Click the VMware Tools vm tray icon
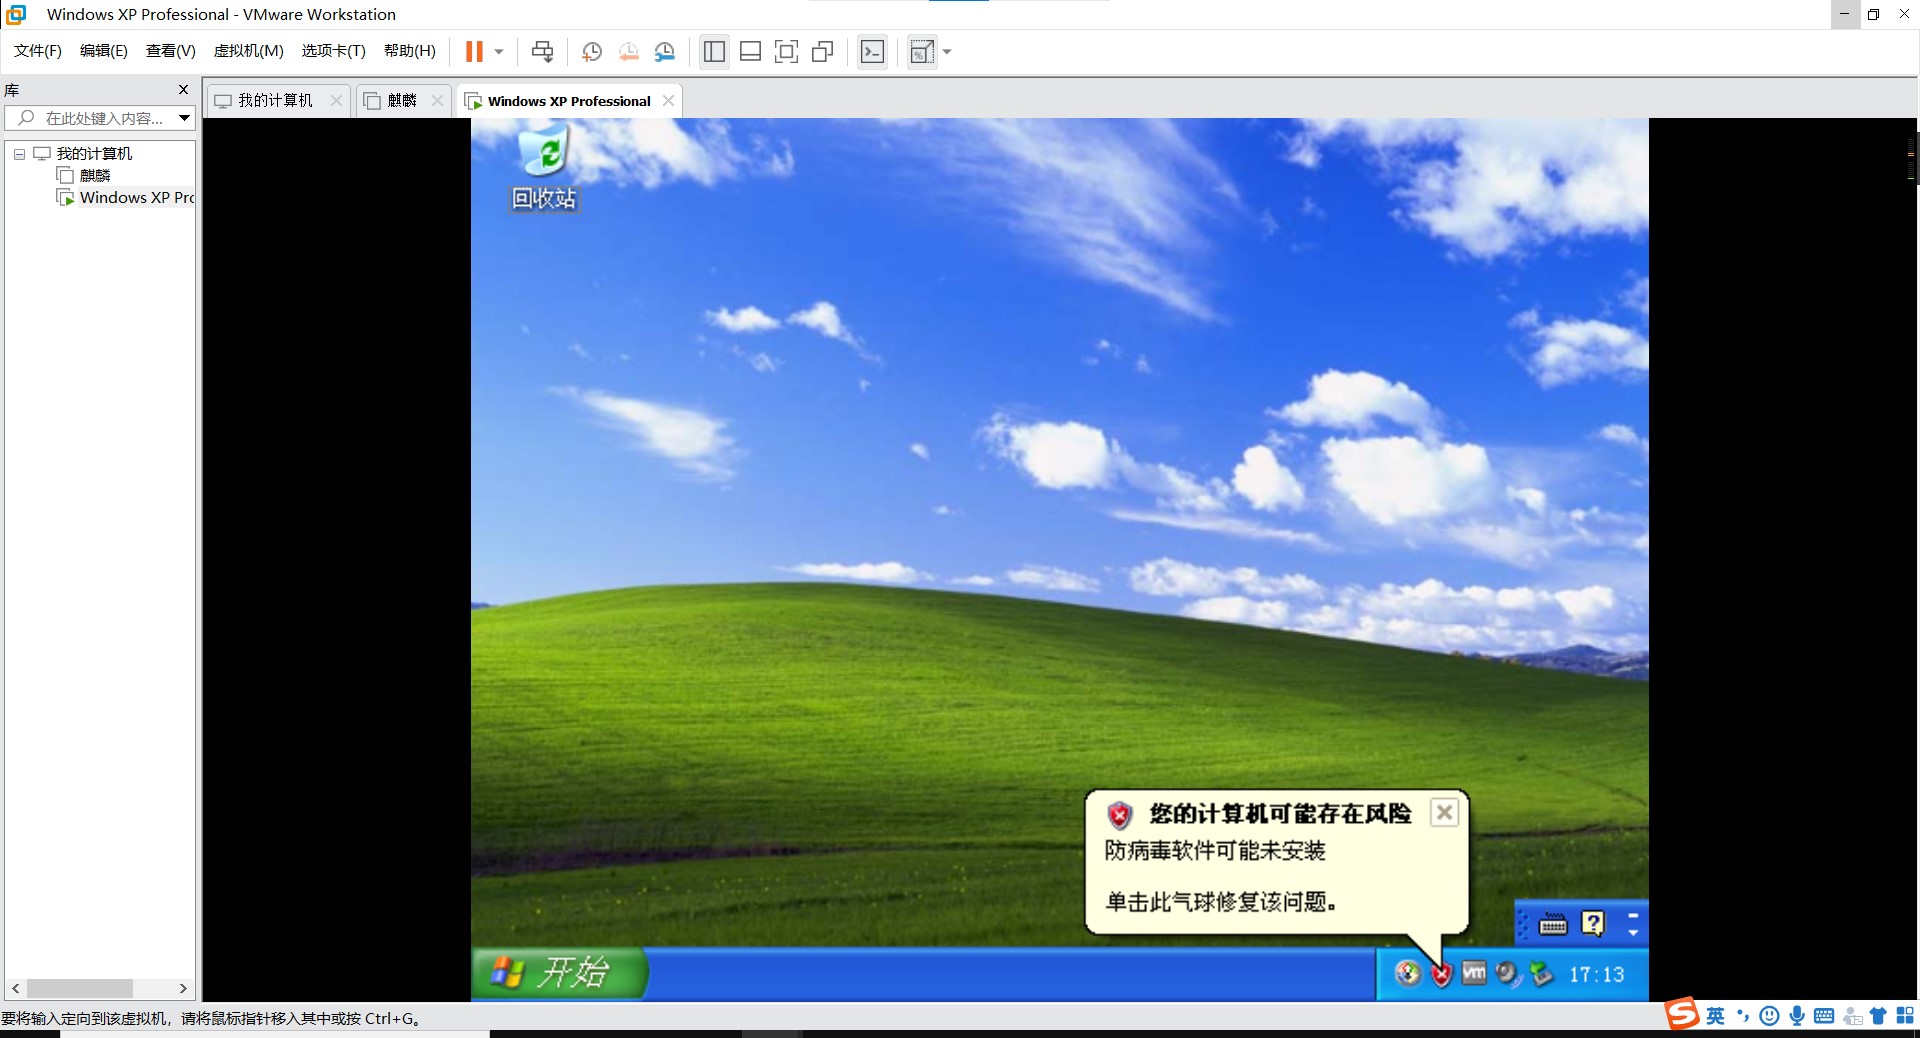The image size is (1920, 1038). pyautogui.click(x=1474, y=973)
